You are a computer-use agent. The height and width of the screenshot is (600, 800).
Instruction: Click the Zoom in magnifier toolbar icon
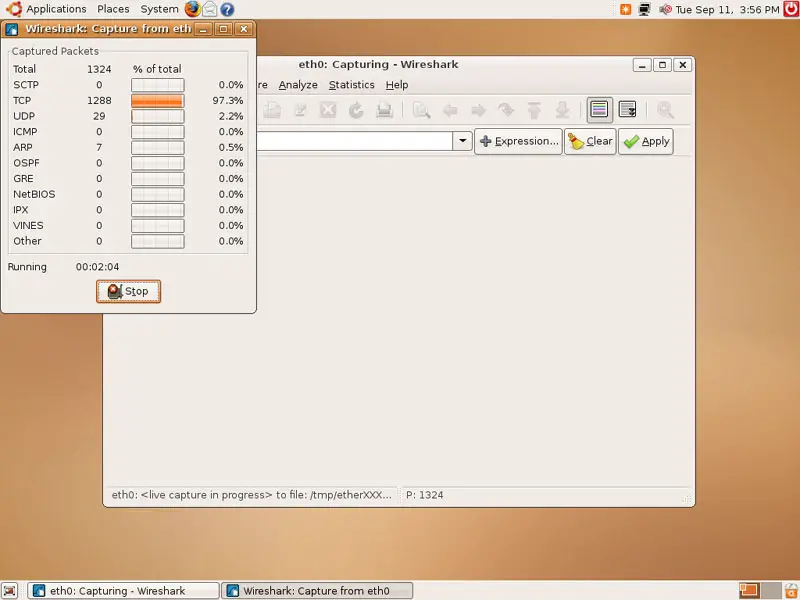(x=665, y=110)
